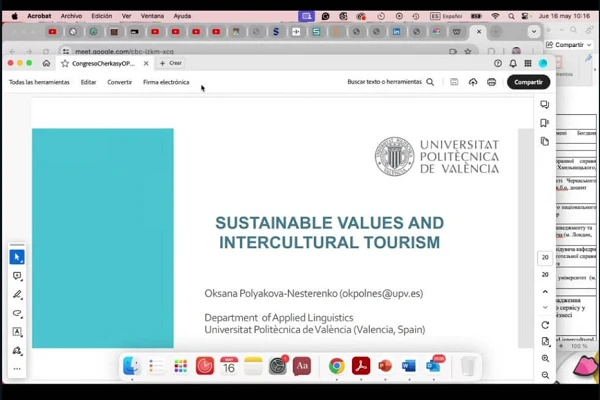Star the current document as favorite
Image resolution: width=600 pixels, height=400 pixels.
coord(65,63)
